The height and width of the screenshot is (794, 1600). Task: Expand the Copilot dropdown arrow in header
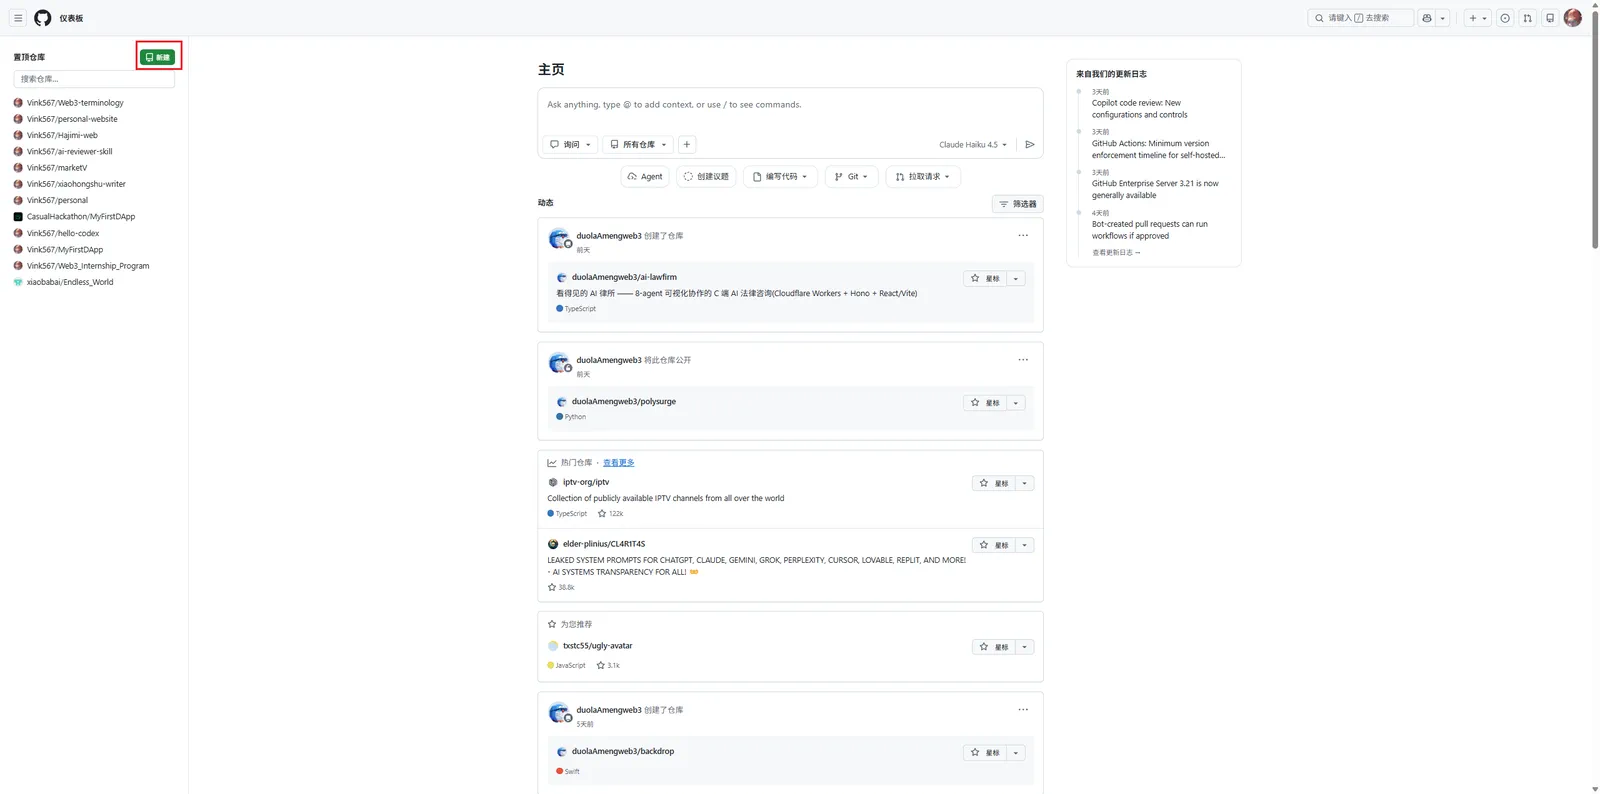pyautogui.click(x=1443, y=18)
